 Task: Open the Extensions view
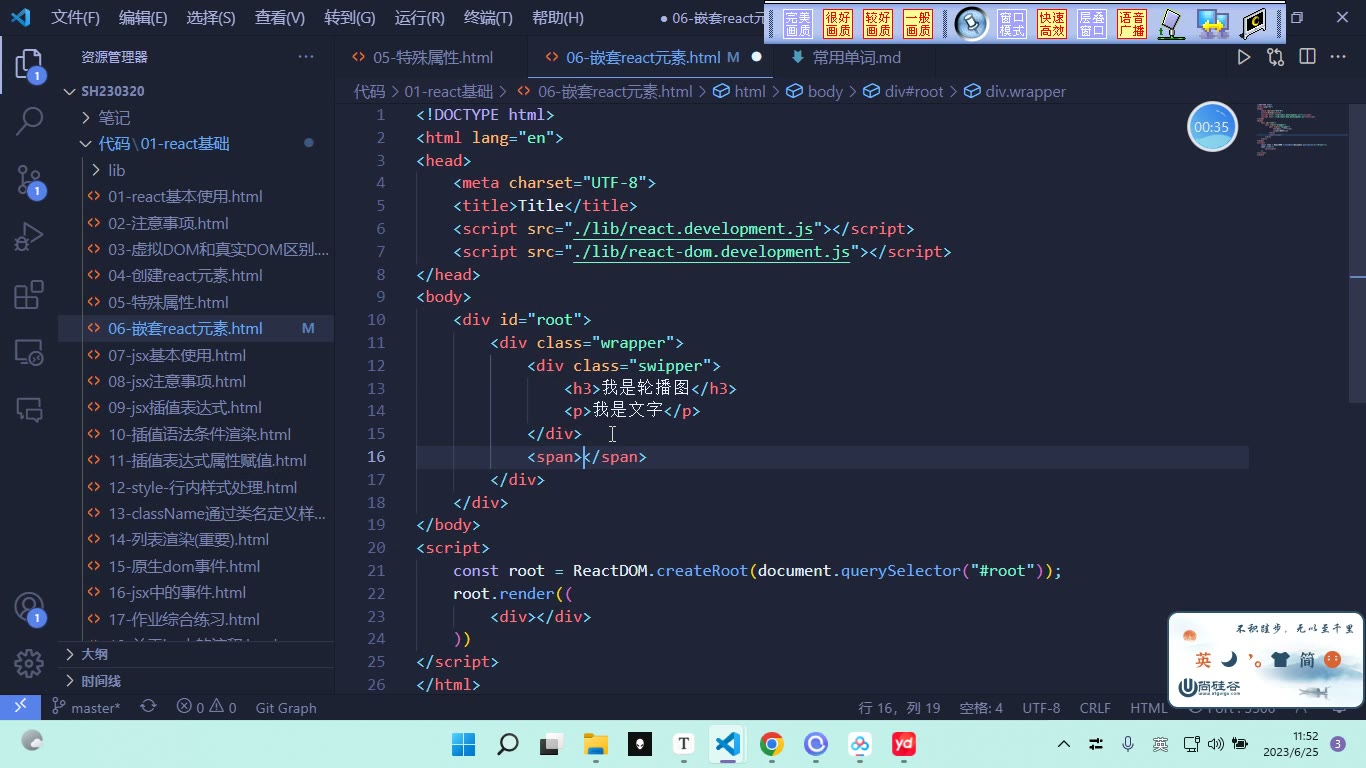click(29, 295)
